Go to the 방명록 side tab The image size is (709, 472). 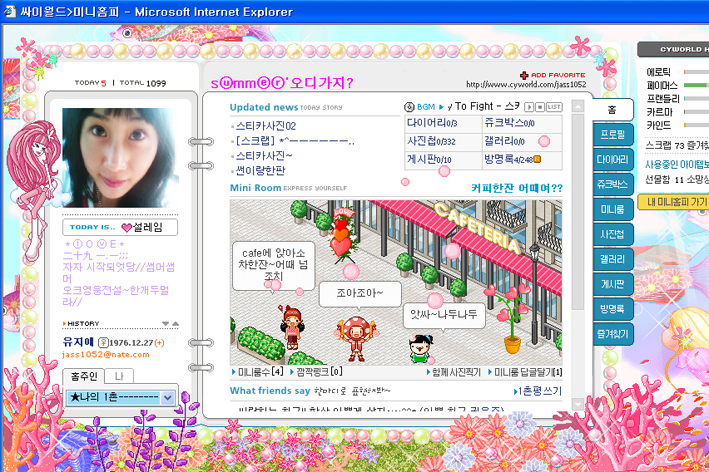coord(612,310)
